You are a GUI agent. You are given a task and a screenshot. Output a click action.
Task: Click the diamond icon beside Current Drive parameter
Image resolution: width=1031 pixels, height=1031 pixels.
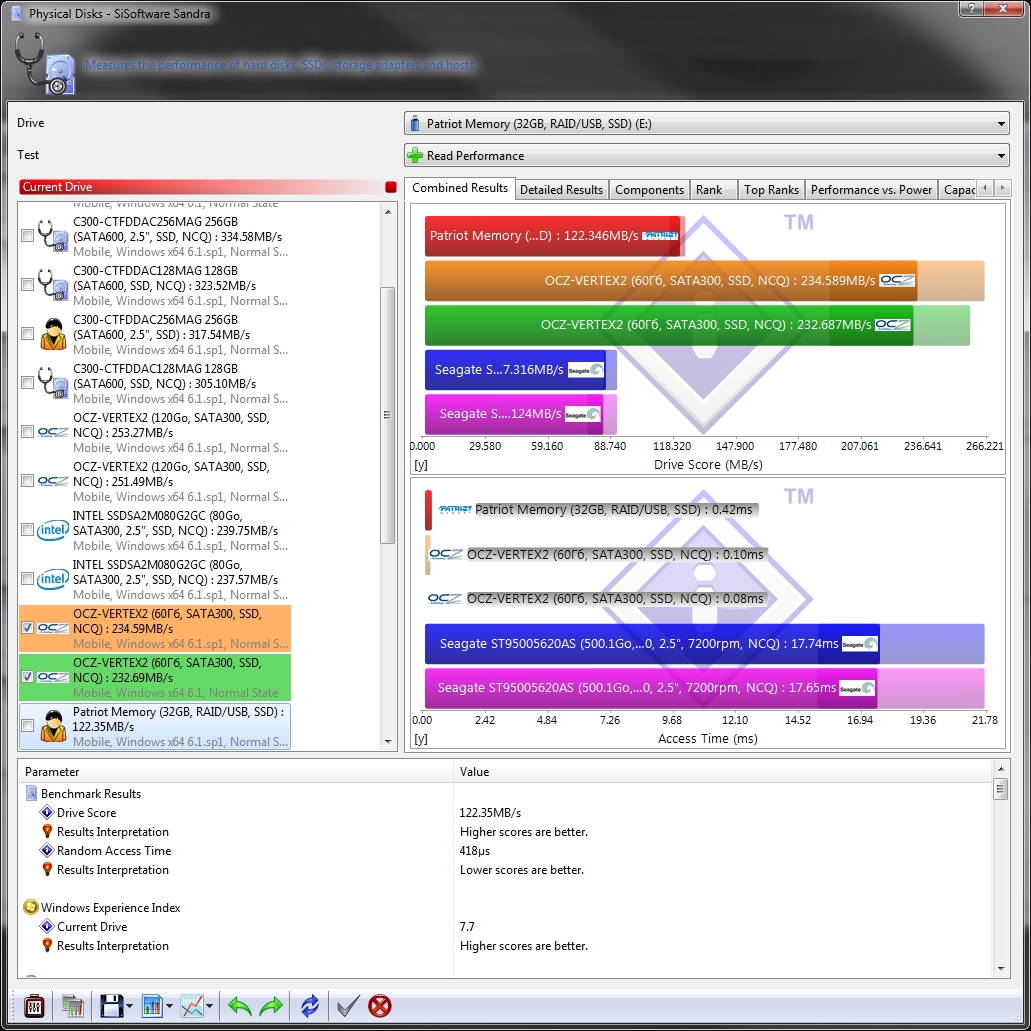tap(47, 926)
